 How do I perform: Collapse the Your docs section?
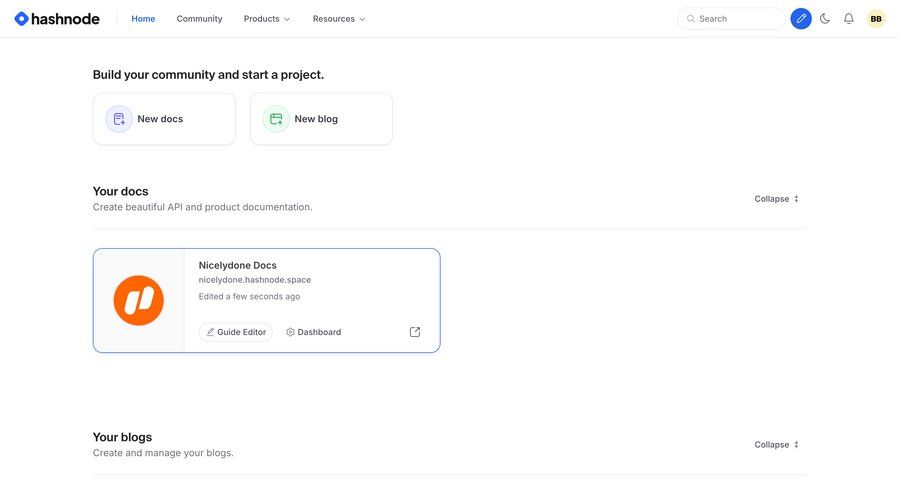[x=777, y=199]
